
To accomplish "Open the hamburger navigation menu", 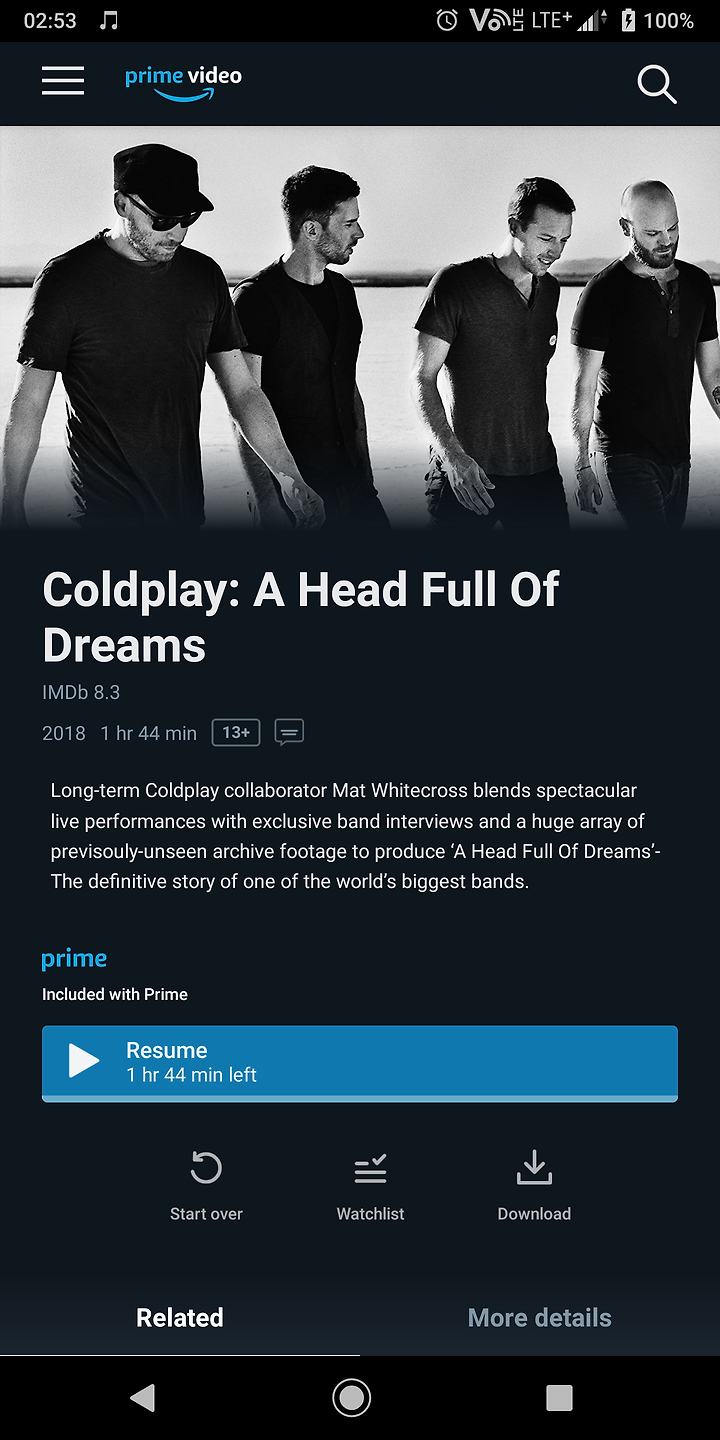I will pyautogui.click(x=63, y=81).
